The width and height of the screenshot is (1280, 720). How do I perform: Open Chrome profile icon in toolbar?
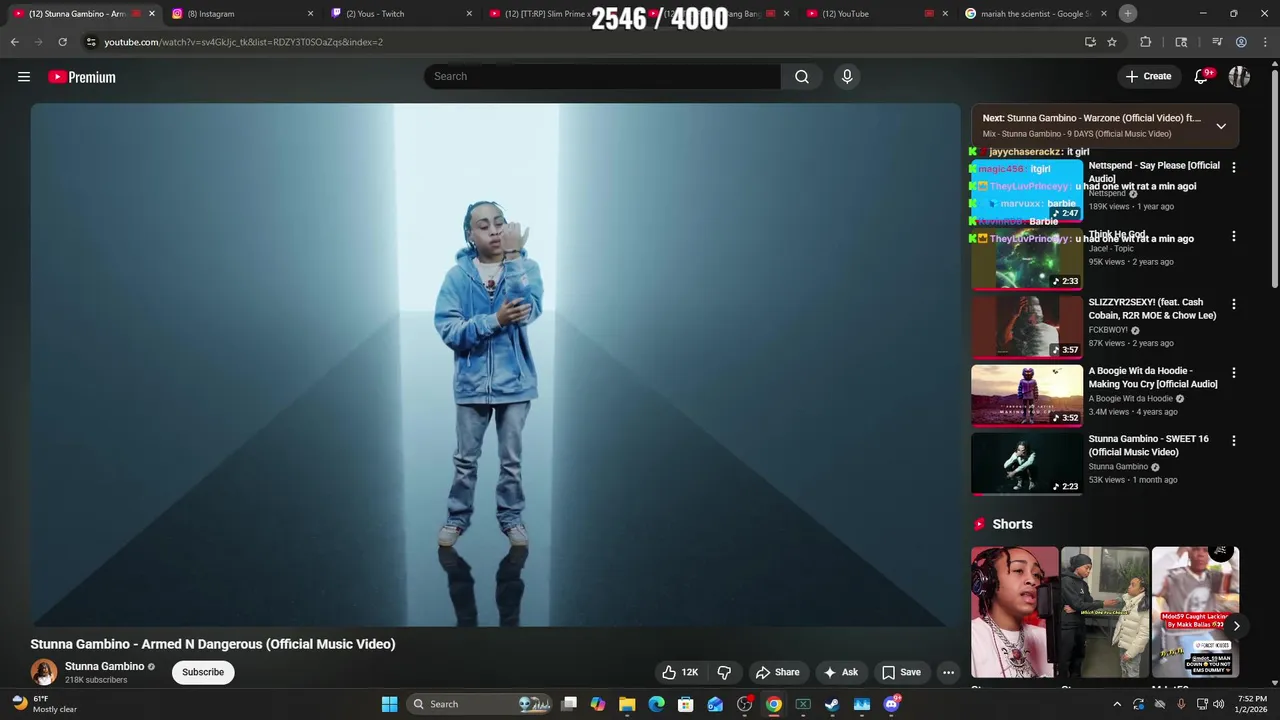coord(1241,42)
